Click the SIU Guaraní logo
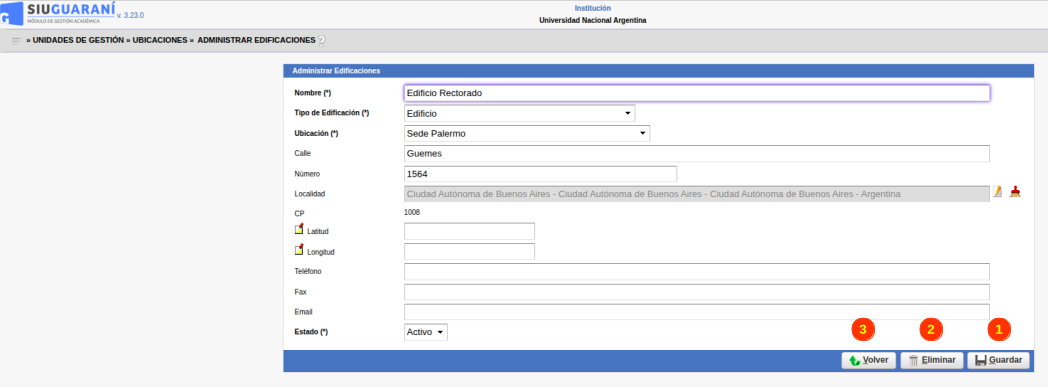The height and width of the screenshot is (388, 1048). coord(57,13)
